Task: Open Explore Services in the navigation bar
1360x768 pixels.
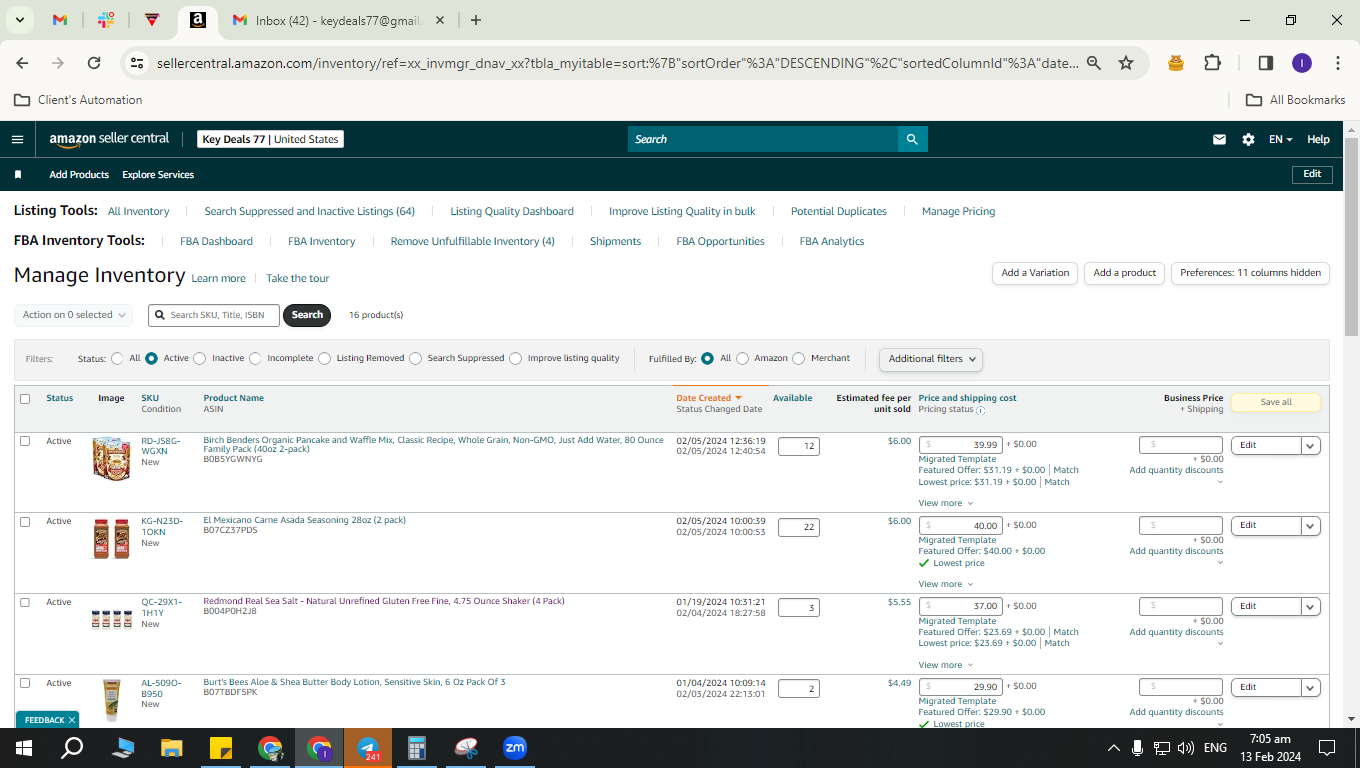Action: click(x=158, y=175)
